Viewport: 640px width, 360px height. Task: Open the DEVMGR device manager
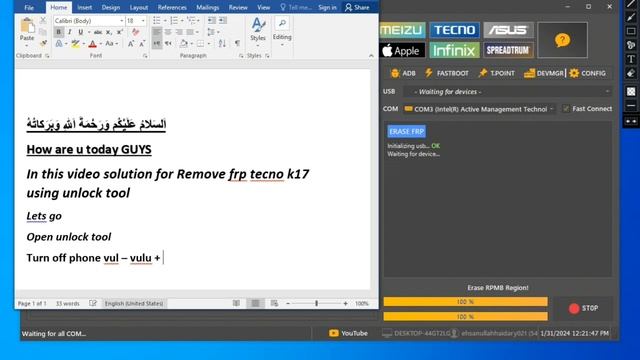pyautogui.click(x=544, y=73)
